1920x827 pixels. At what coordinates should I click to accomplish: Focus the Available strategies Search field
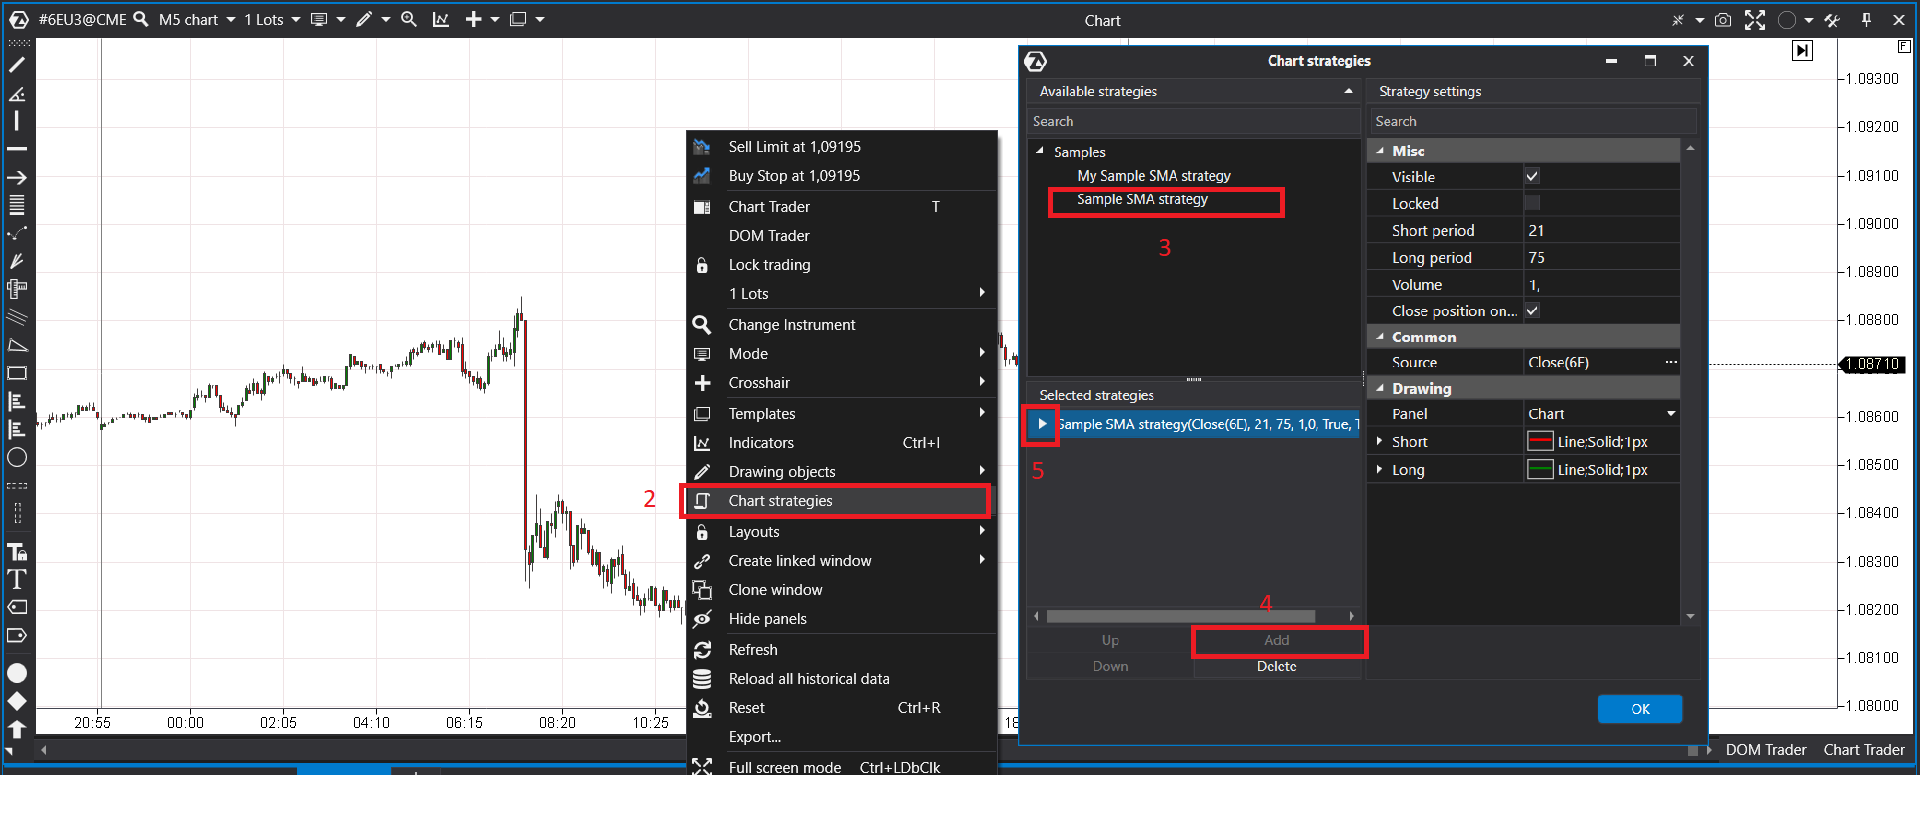[x=1193, y=121]
